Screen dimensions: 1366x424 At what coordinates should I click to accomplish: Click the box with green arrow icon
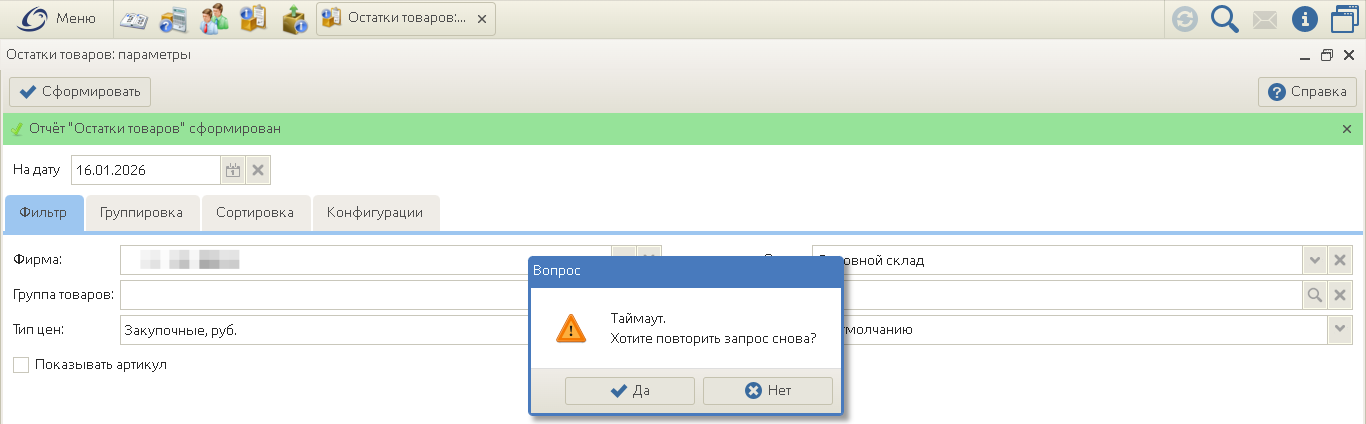tap(294, 18)
